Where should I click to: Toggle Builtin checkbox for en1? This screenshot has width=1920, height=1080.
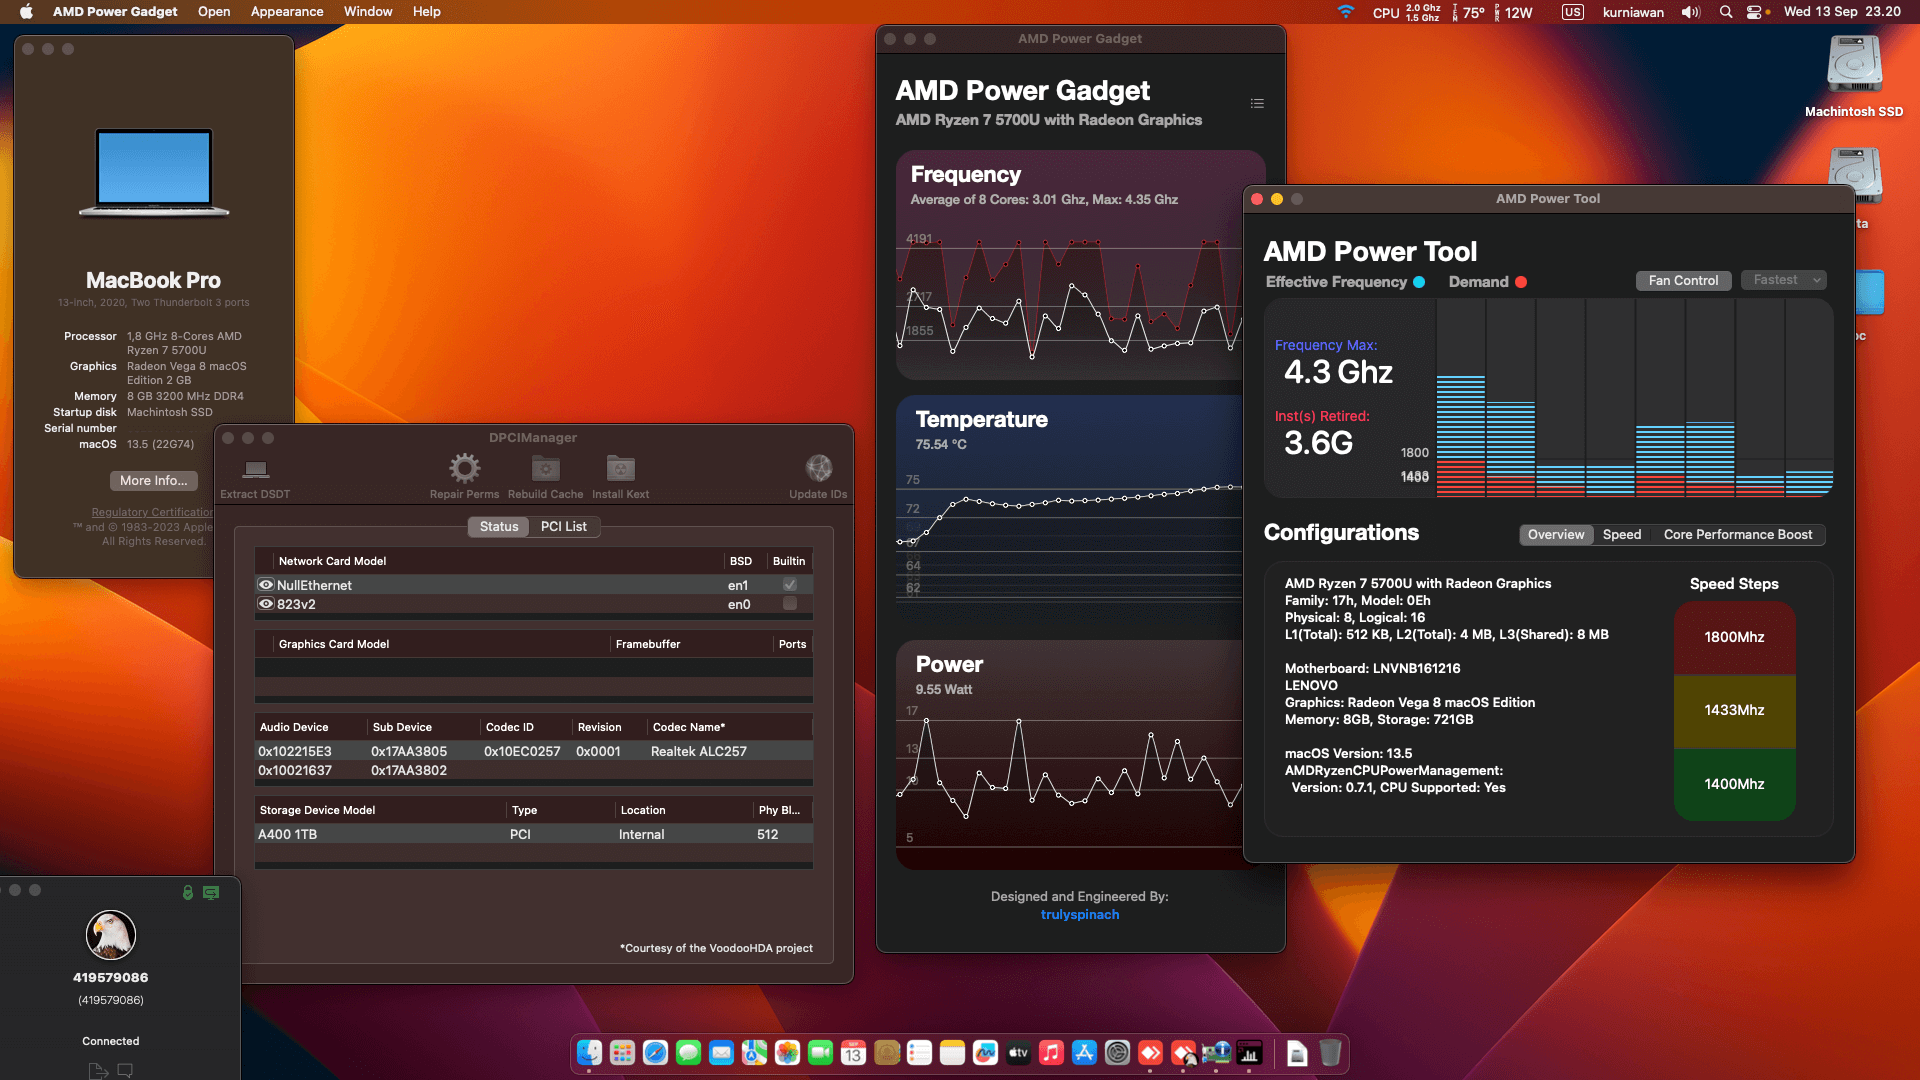click(790, 585)
